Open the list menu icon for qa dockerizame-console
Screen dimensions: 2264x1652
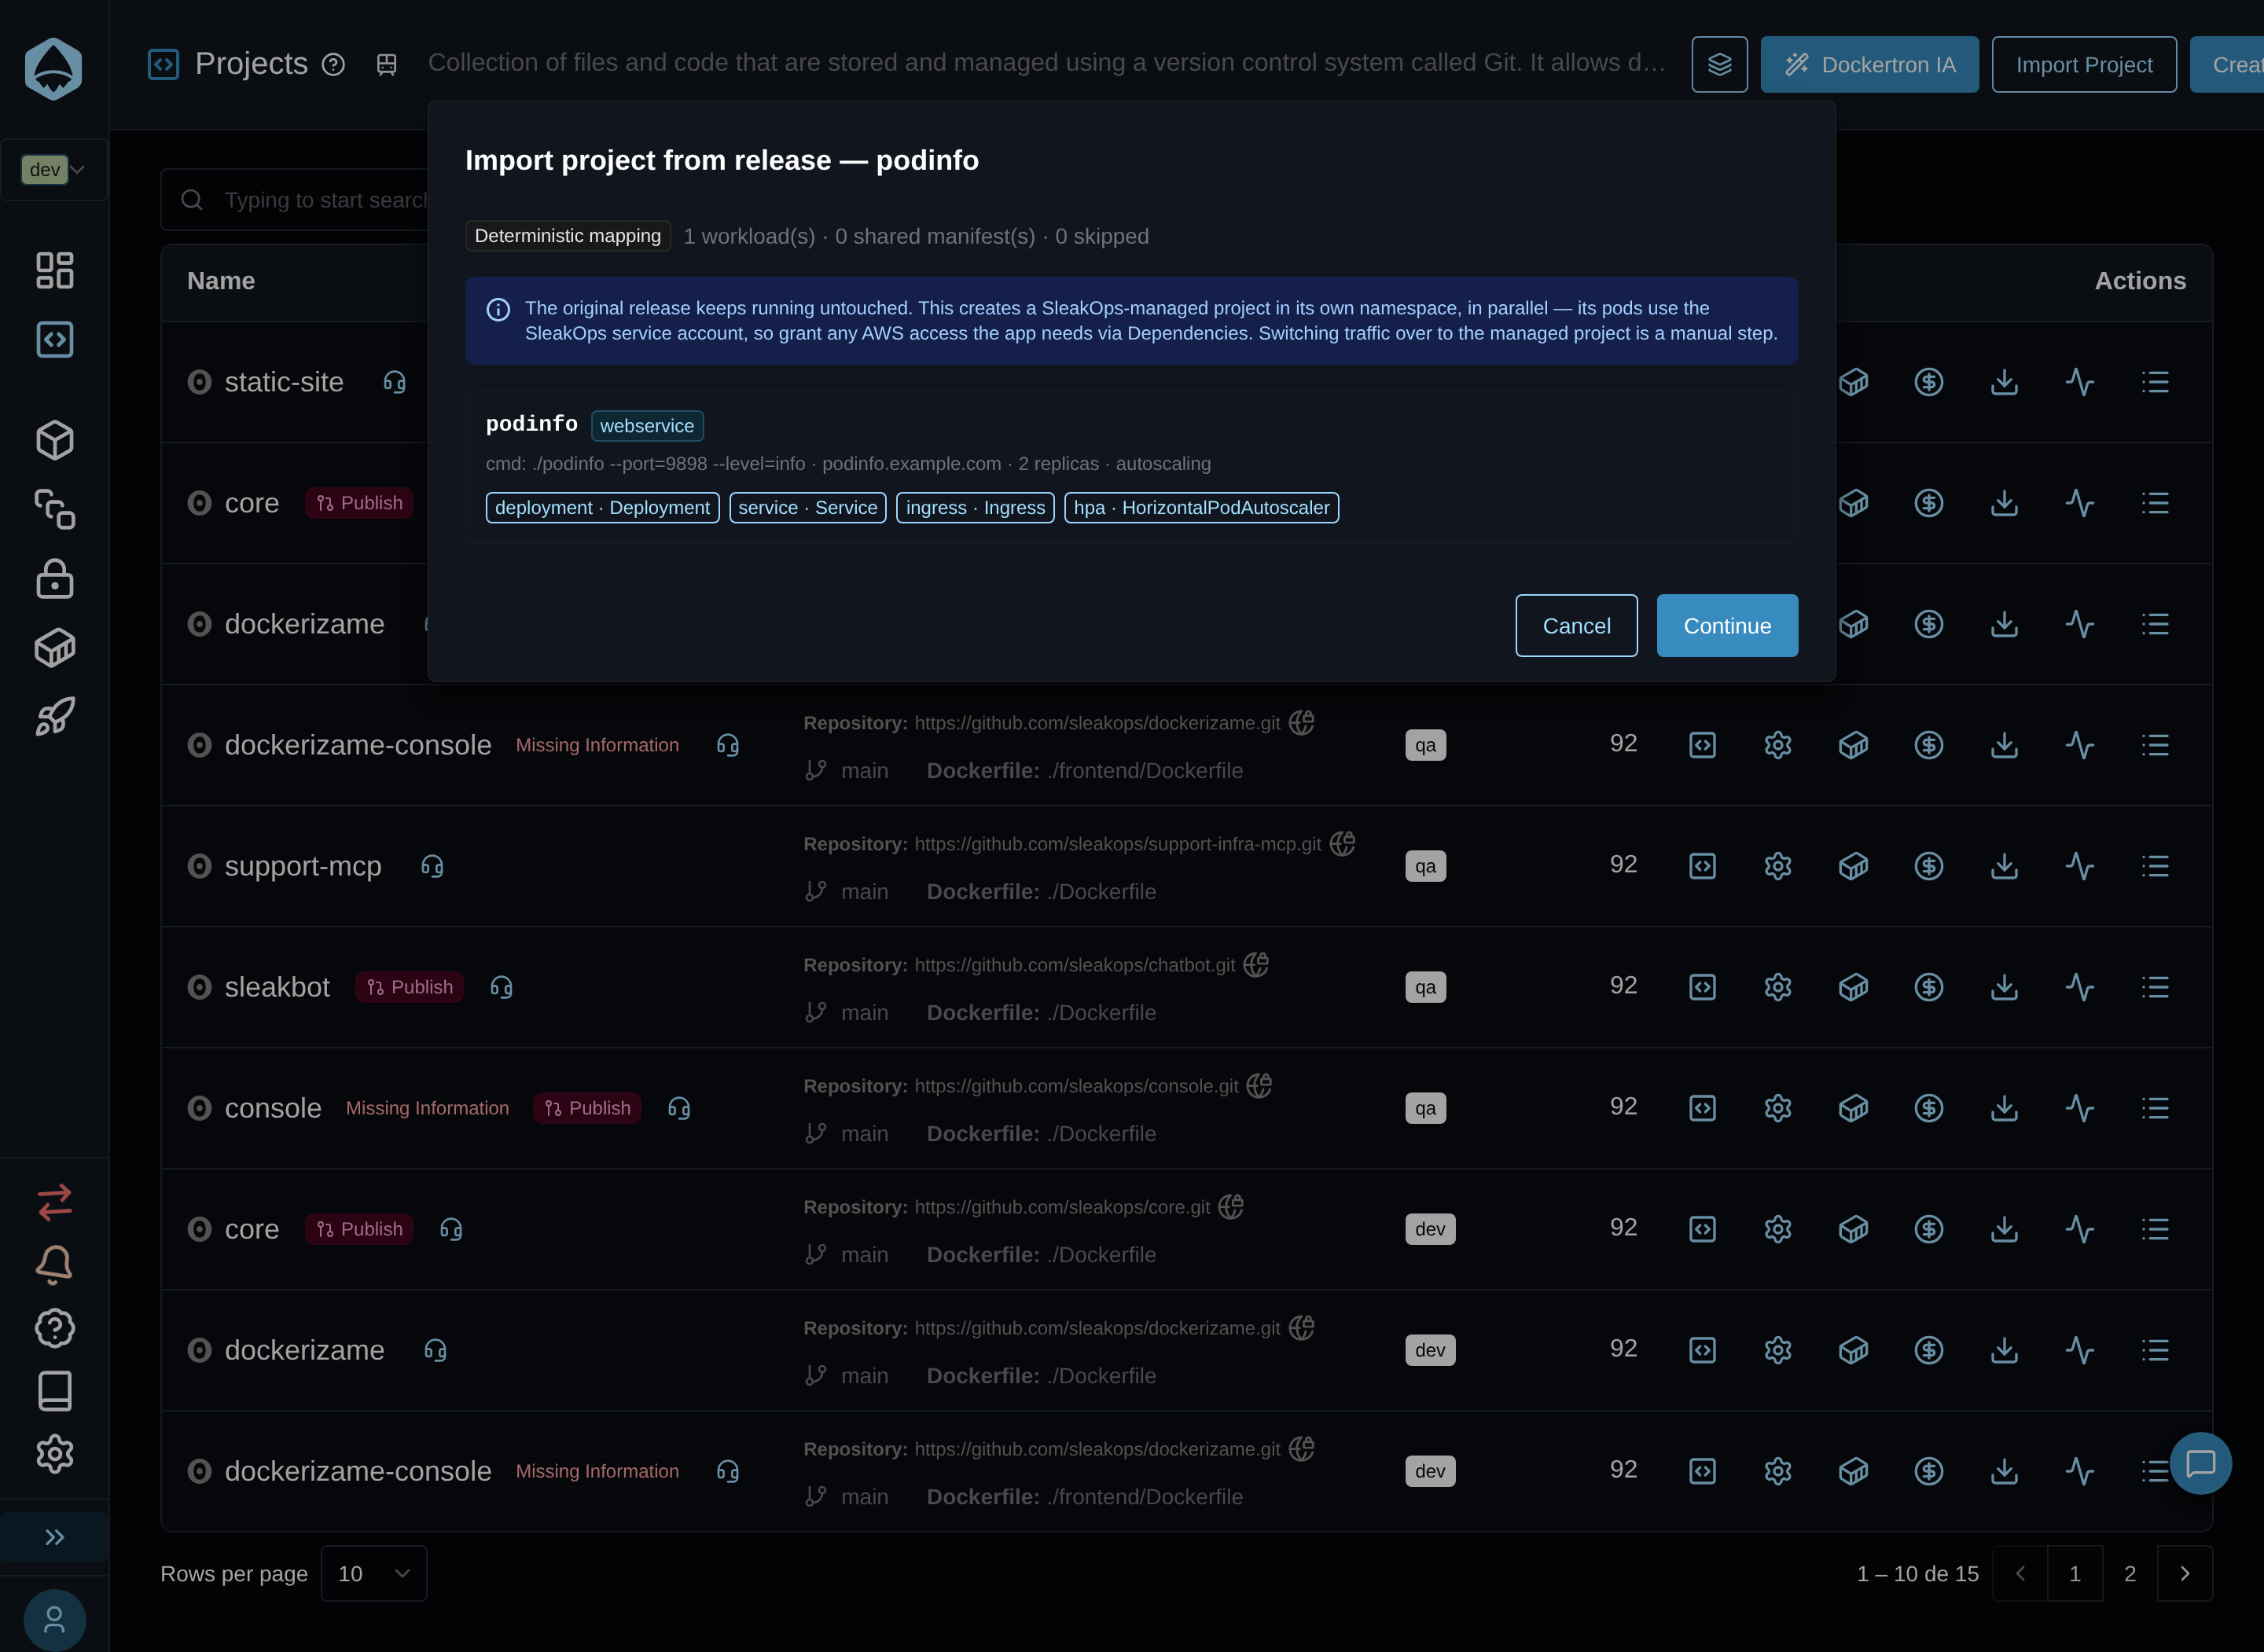coord(2155,745)
